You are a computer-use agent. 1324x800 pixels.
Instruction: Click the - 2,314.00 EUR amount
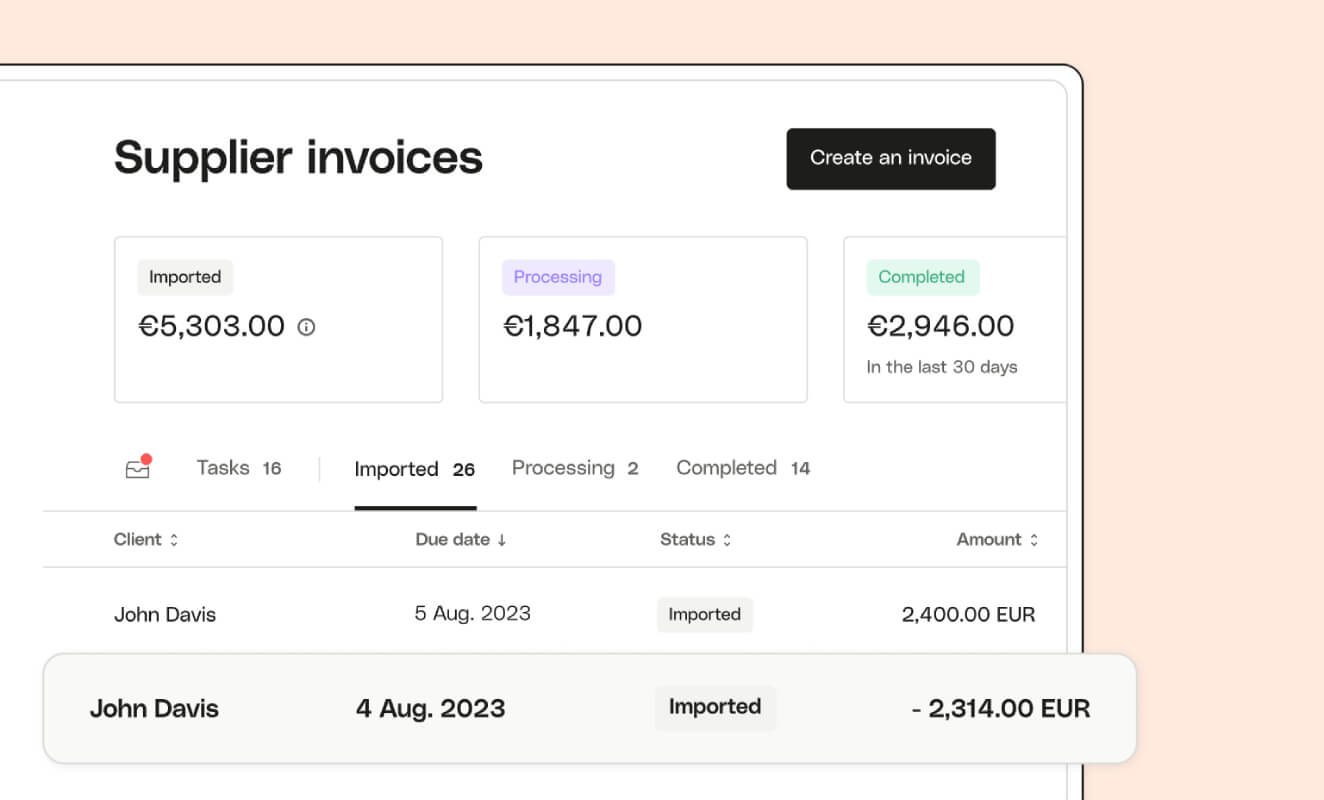tap(1001, 708)
